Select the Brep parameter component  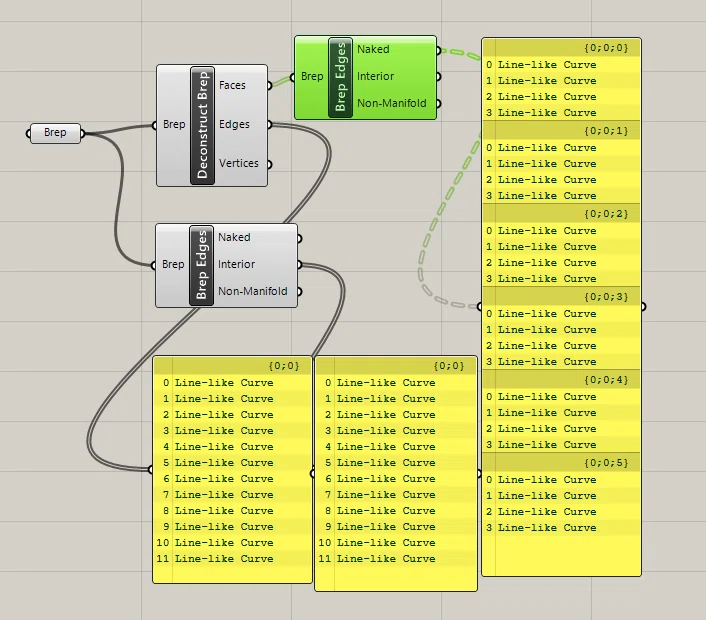(x=55, y=133)
